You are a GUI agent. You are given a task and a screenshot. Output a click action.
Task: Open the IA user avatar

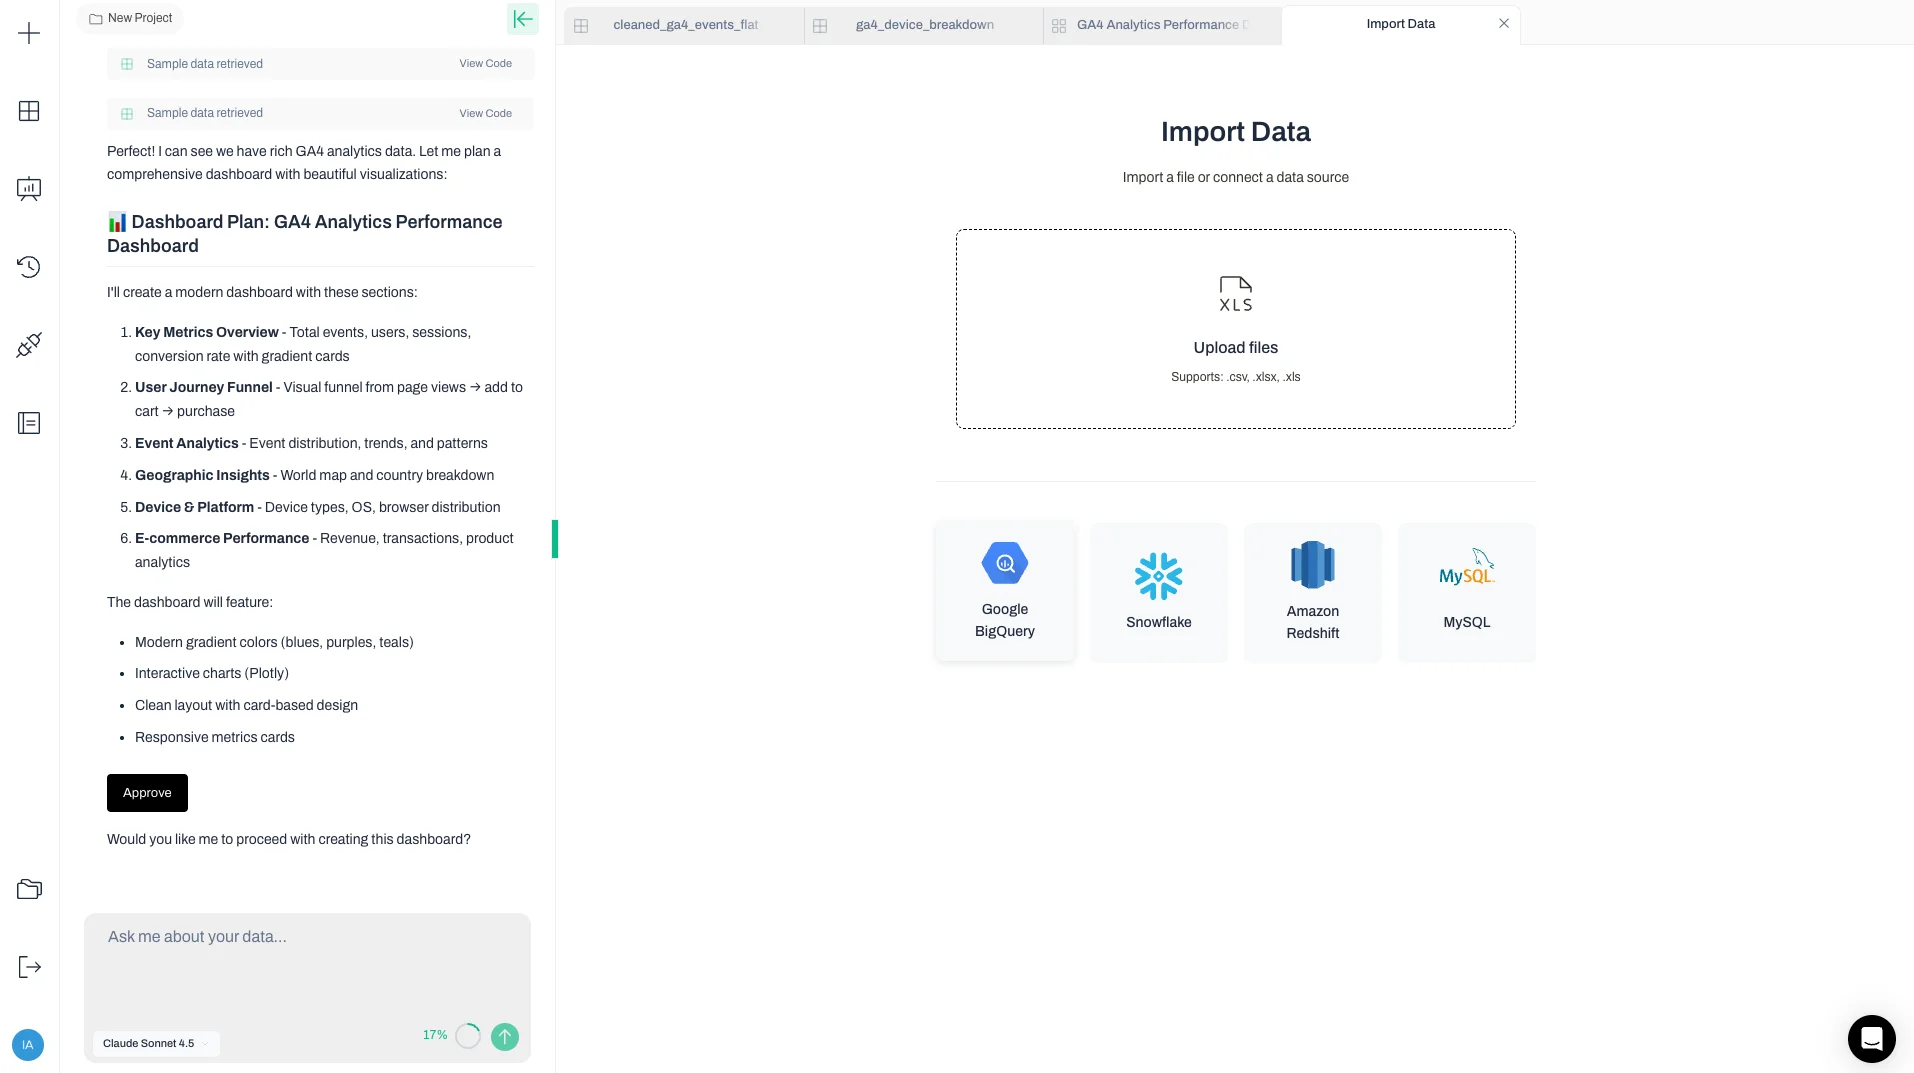(x=27, y=1044)
